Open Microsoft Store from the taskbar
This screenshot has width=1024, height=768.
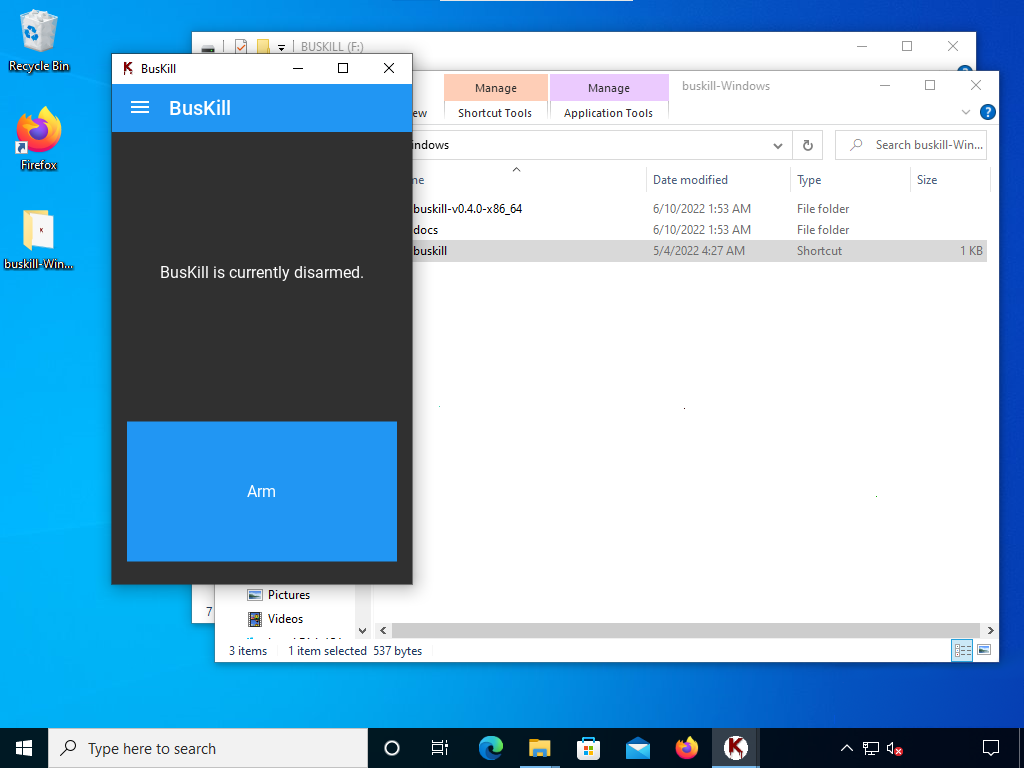point(588,748)
